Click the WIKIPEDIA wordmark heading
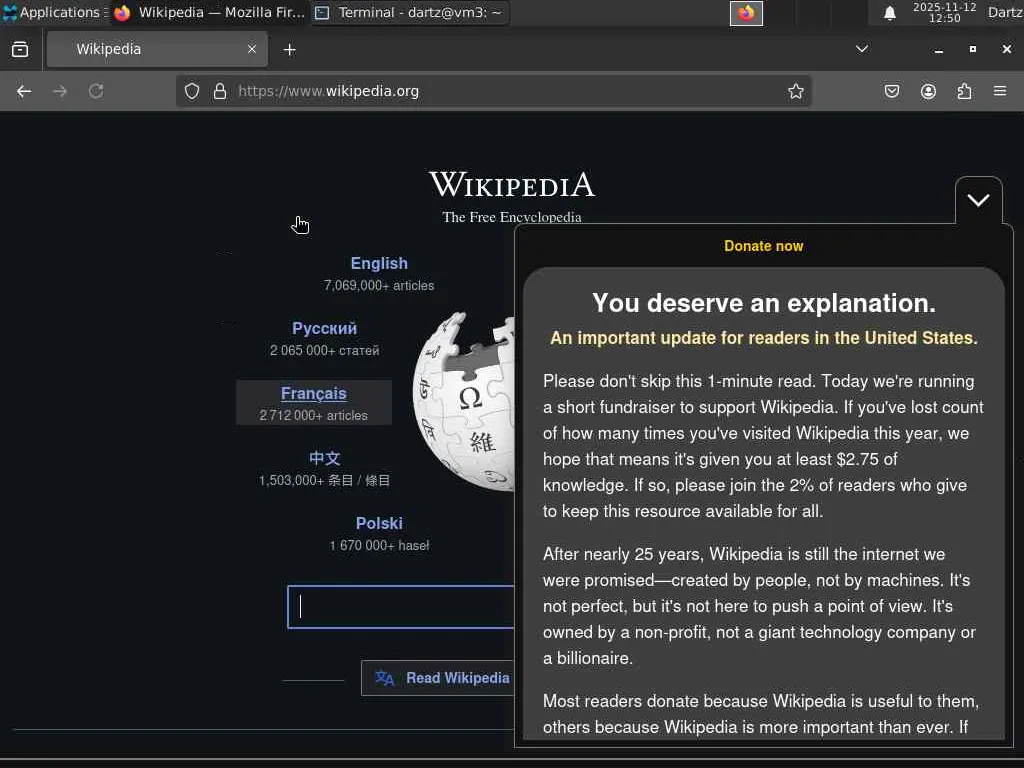1024x768 pixels. 512,184
